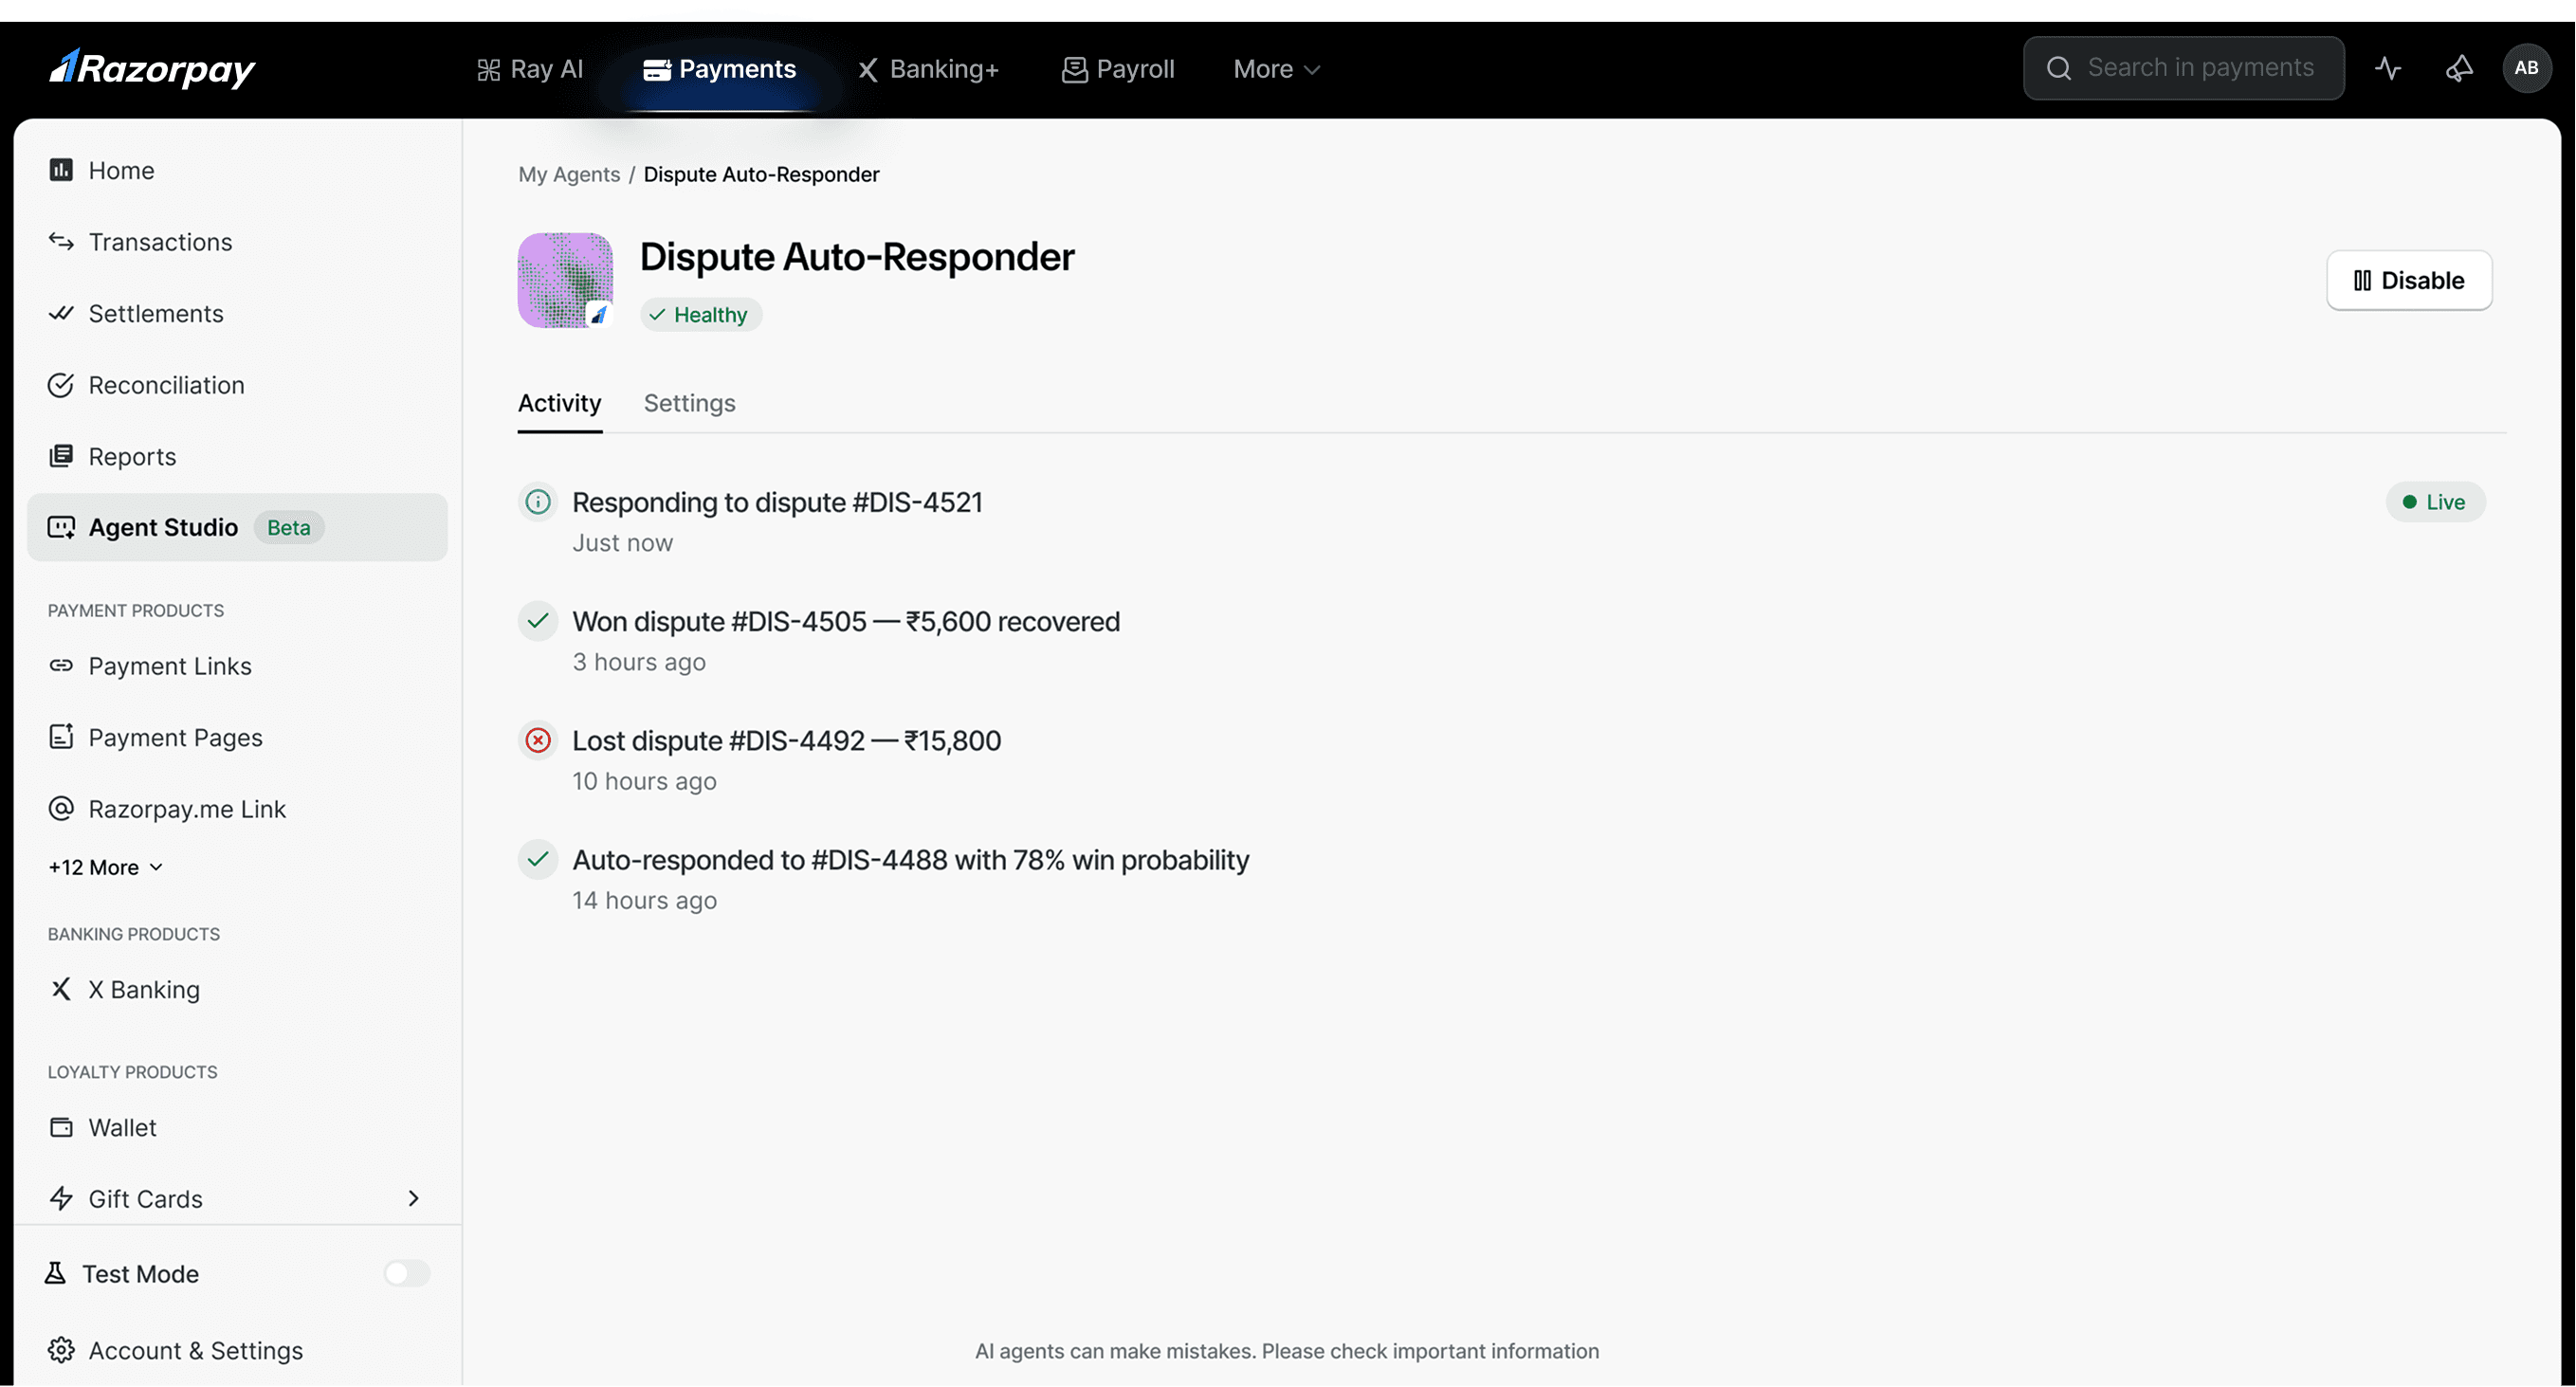Switch to the Settings tab

coord(689,403)
